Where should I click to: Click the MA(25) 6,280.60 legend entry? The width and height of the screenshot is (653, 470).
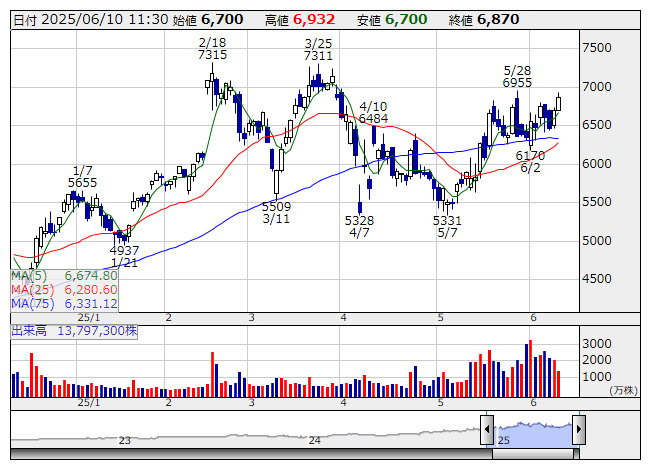(64, 290)
